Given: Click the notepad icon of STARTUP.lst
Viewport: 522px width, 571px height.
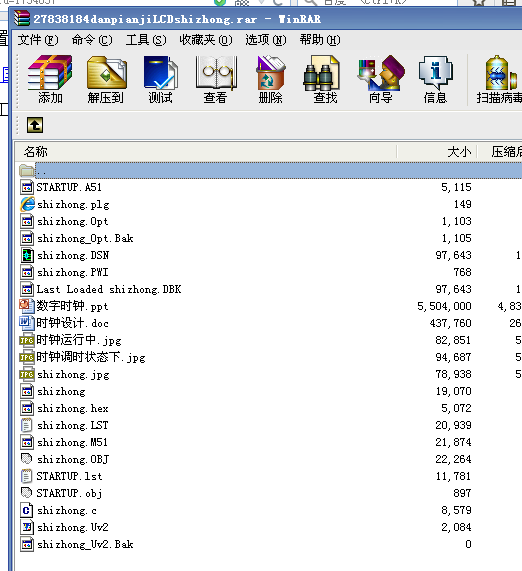Looking at the screenshot, I should (27, 476).
